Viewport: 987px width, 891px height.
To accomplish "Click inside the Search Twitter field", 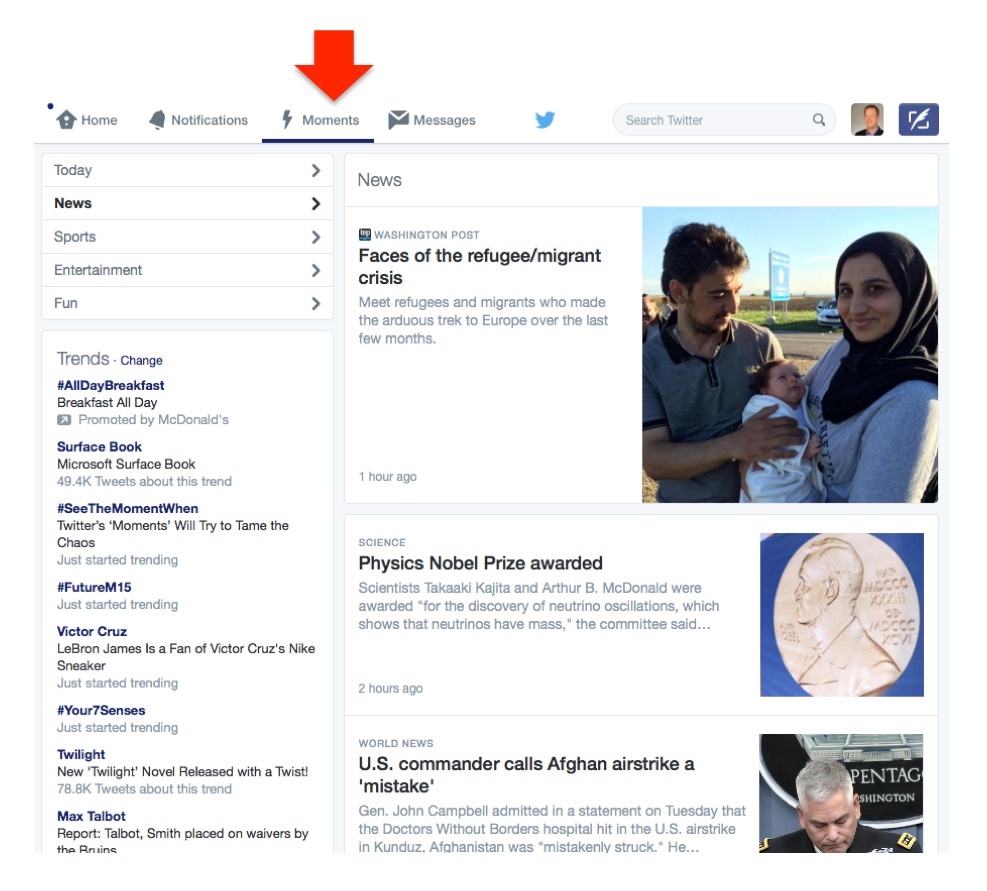I will point(710,120).
